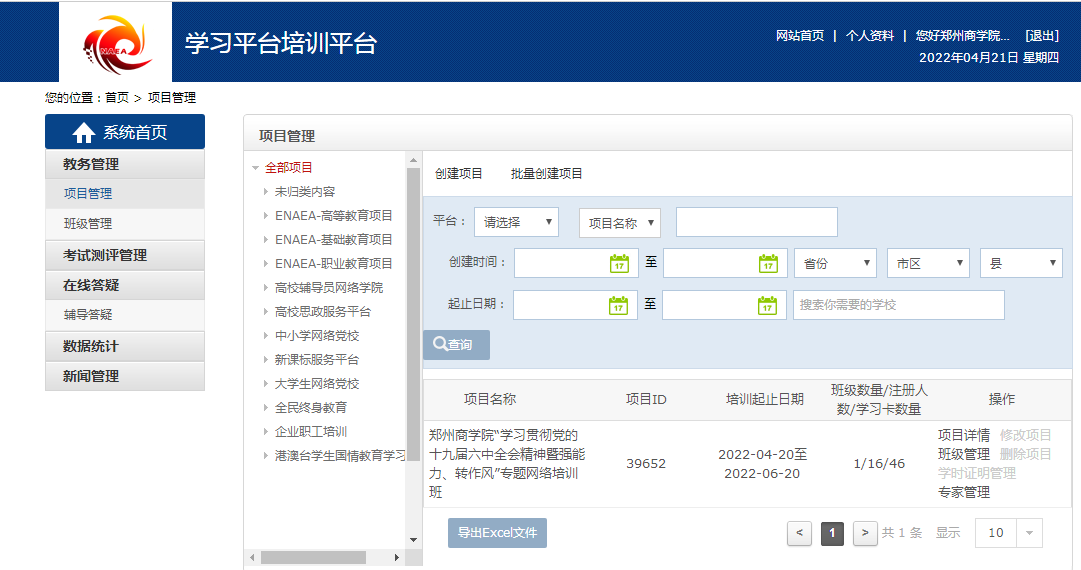This screenshot has height=570, width=1081.
Task: Click 导出Excel文件 button
Action: (497, 533)
